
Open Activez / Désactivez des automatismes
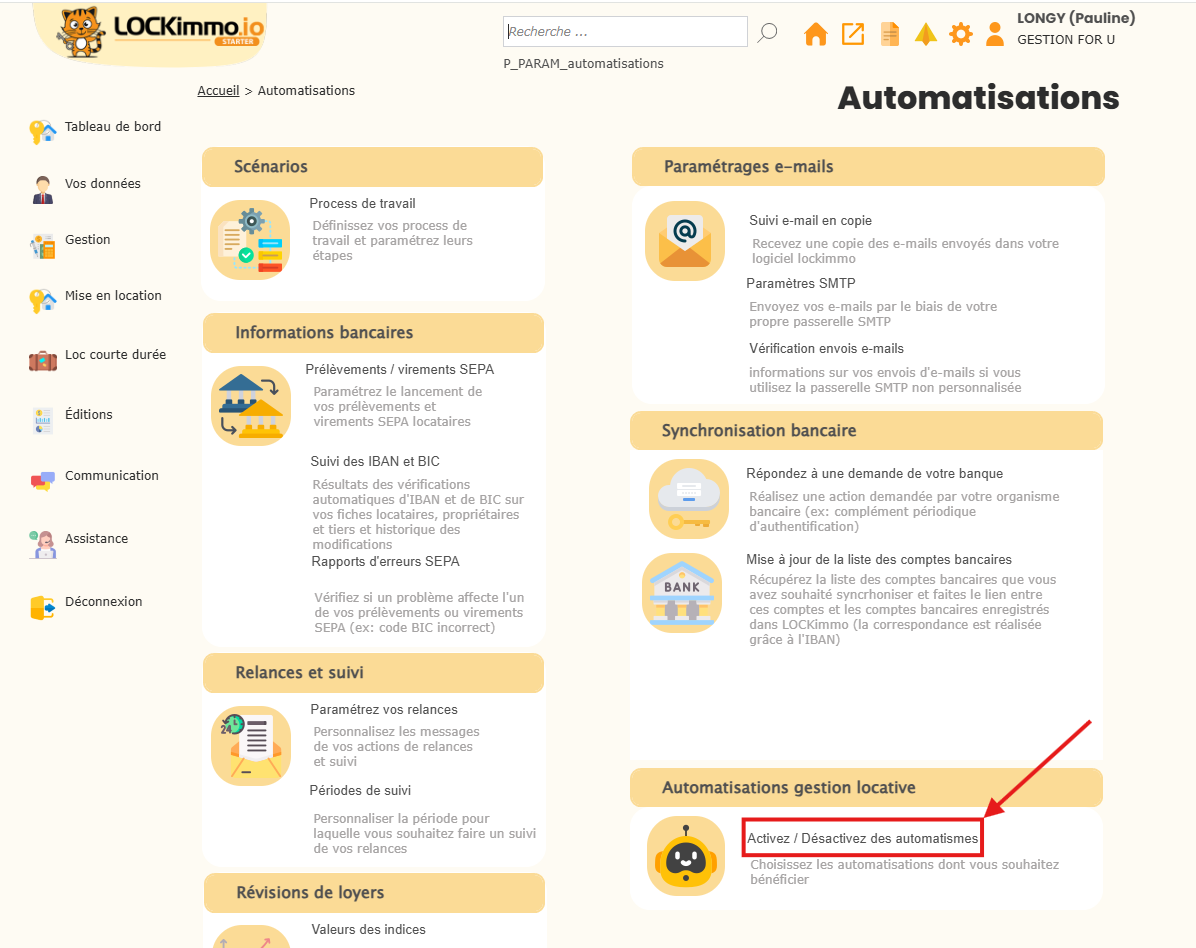click(861, 838)
